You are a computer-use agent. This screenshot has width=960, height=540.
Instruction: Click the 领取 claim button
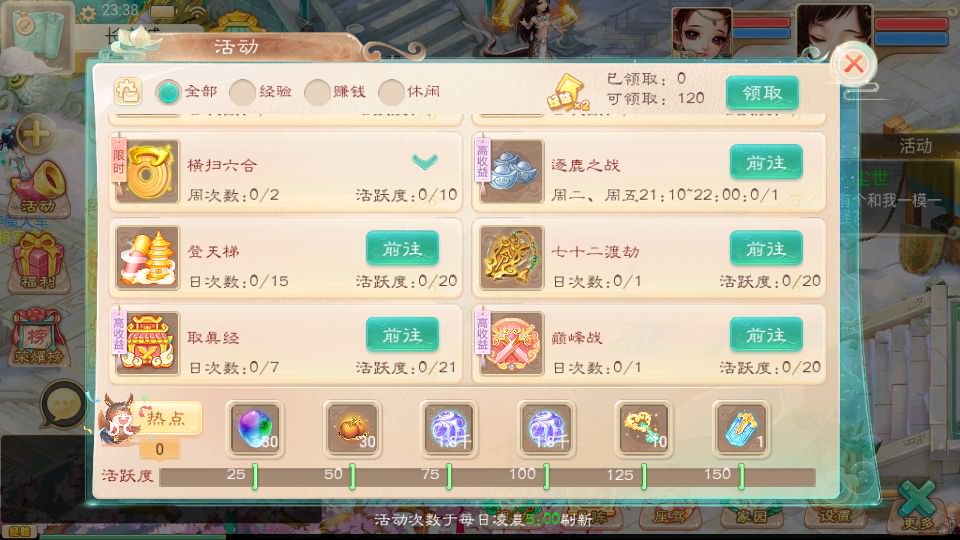click(x=762, y=93)
